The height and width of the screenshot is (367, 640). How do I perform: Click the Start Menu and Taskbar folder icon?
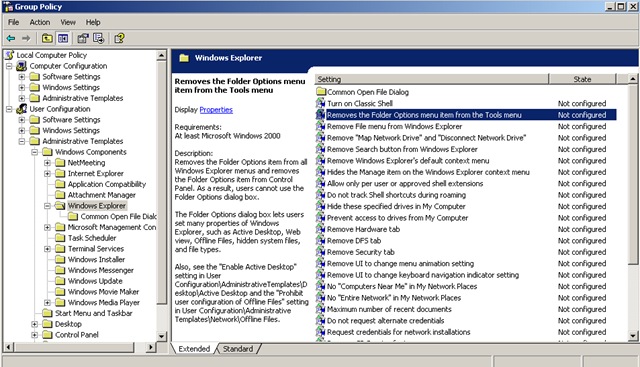coord(47,313)
